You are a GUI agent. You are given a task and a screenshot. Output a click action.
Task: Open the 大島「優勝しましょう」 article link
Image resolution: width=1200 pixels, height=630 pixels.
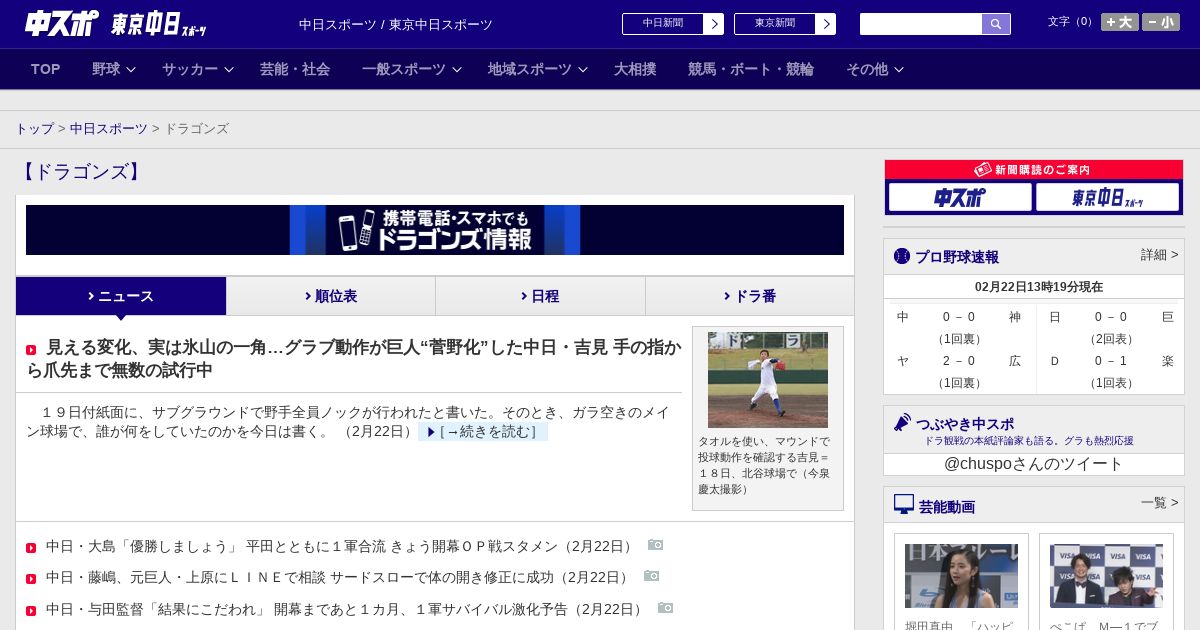(x=341, y=546)
